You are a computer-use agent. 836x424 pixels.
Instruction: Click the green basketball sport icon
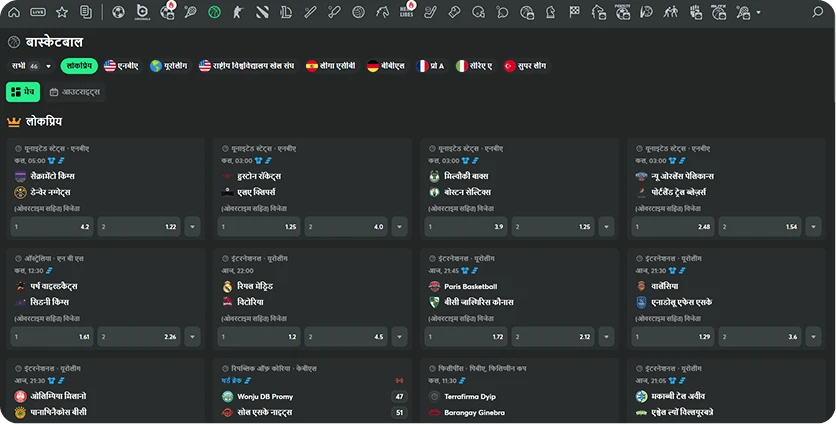tap(214, 12)
